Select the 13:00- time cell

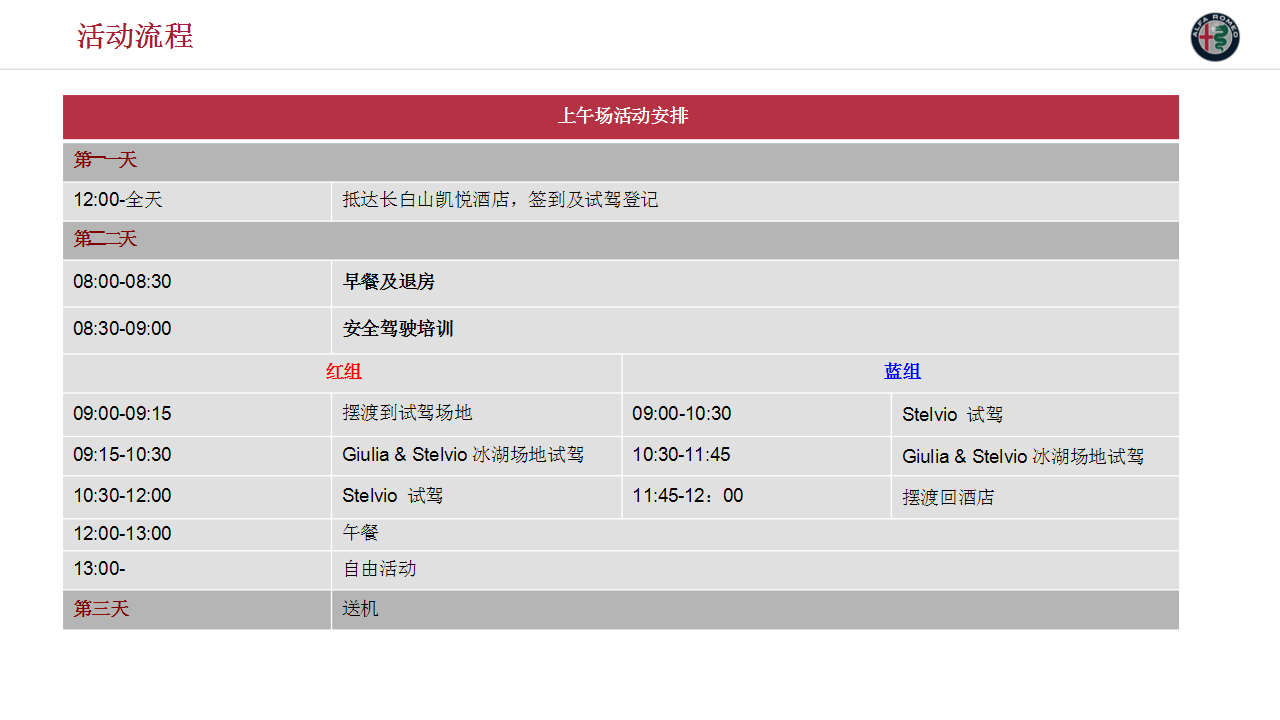(197, 570)
